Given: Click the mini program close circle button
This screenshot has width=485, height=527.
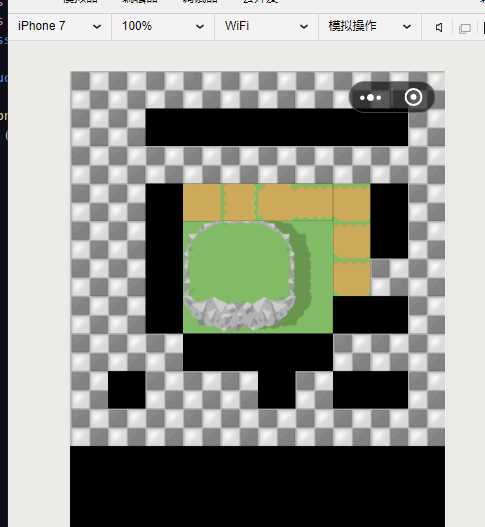Looking at the screenshot, I should click(x=413, y=97).
